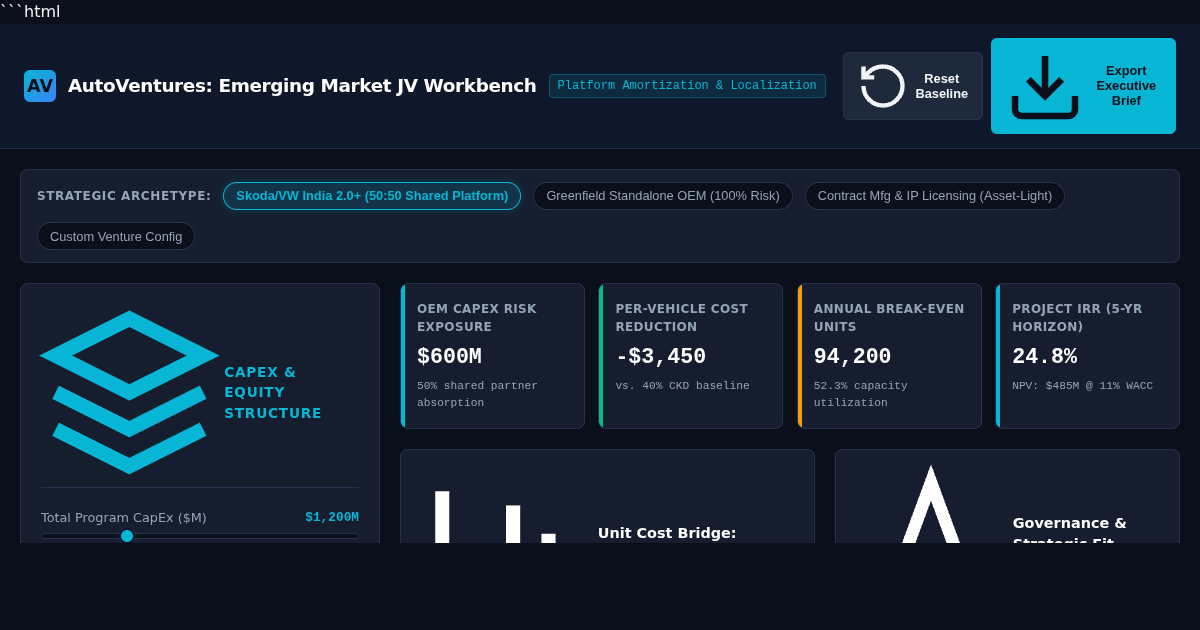Click the CAPEX & EQUITY STRUCTURE heading
1200x630 pixels.
(x=273, y=392)
